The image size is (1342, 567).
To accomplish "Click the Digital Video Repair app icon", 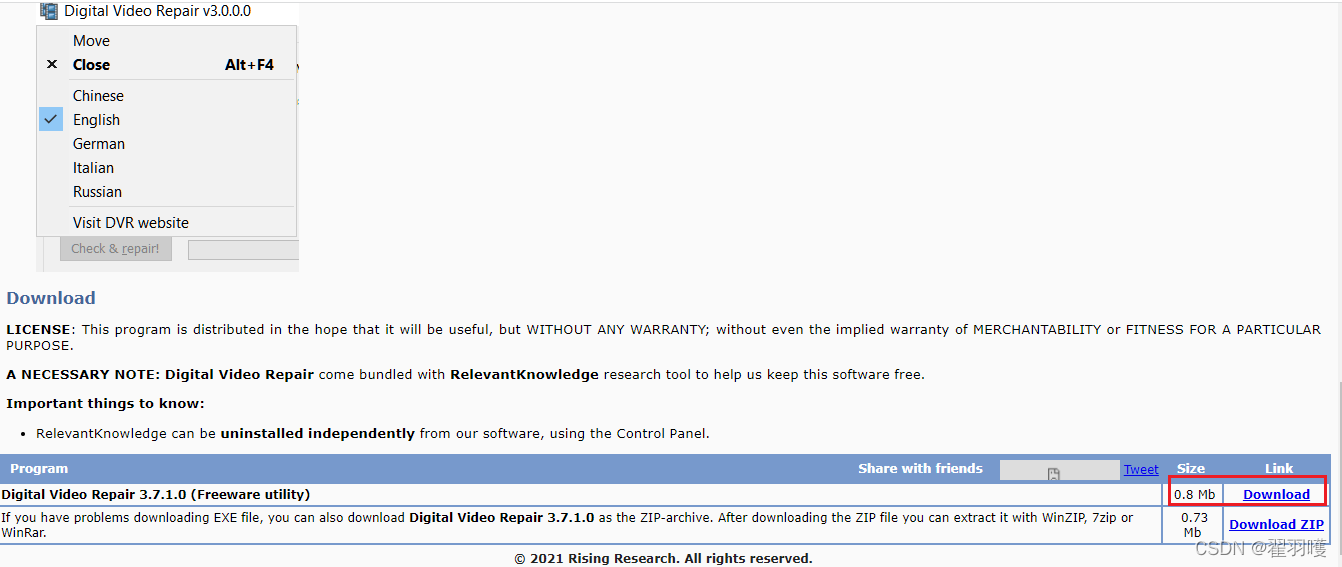I will [49, 11].
